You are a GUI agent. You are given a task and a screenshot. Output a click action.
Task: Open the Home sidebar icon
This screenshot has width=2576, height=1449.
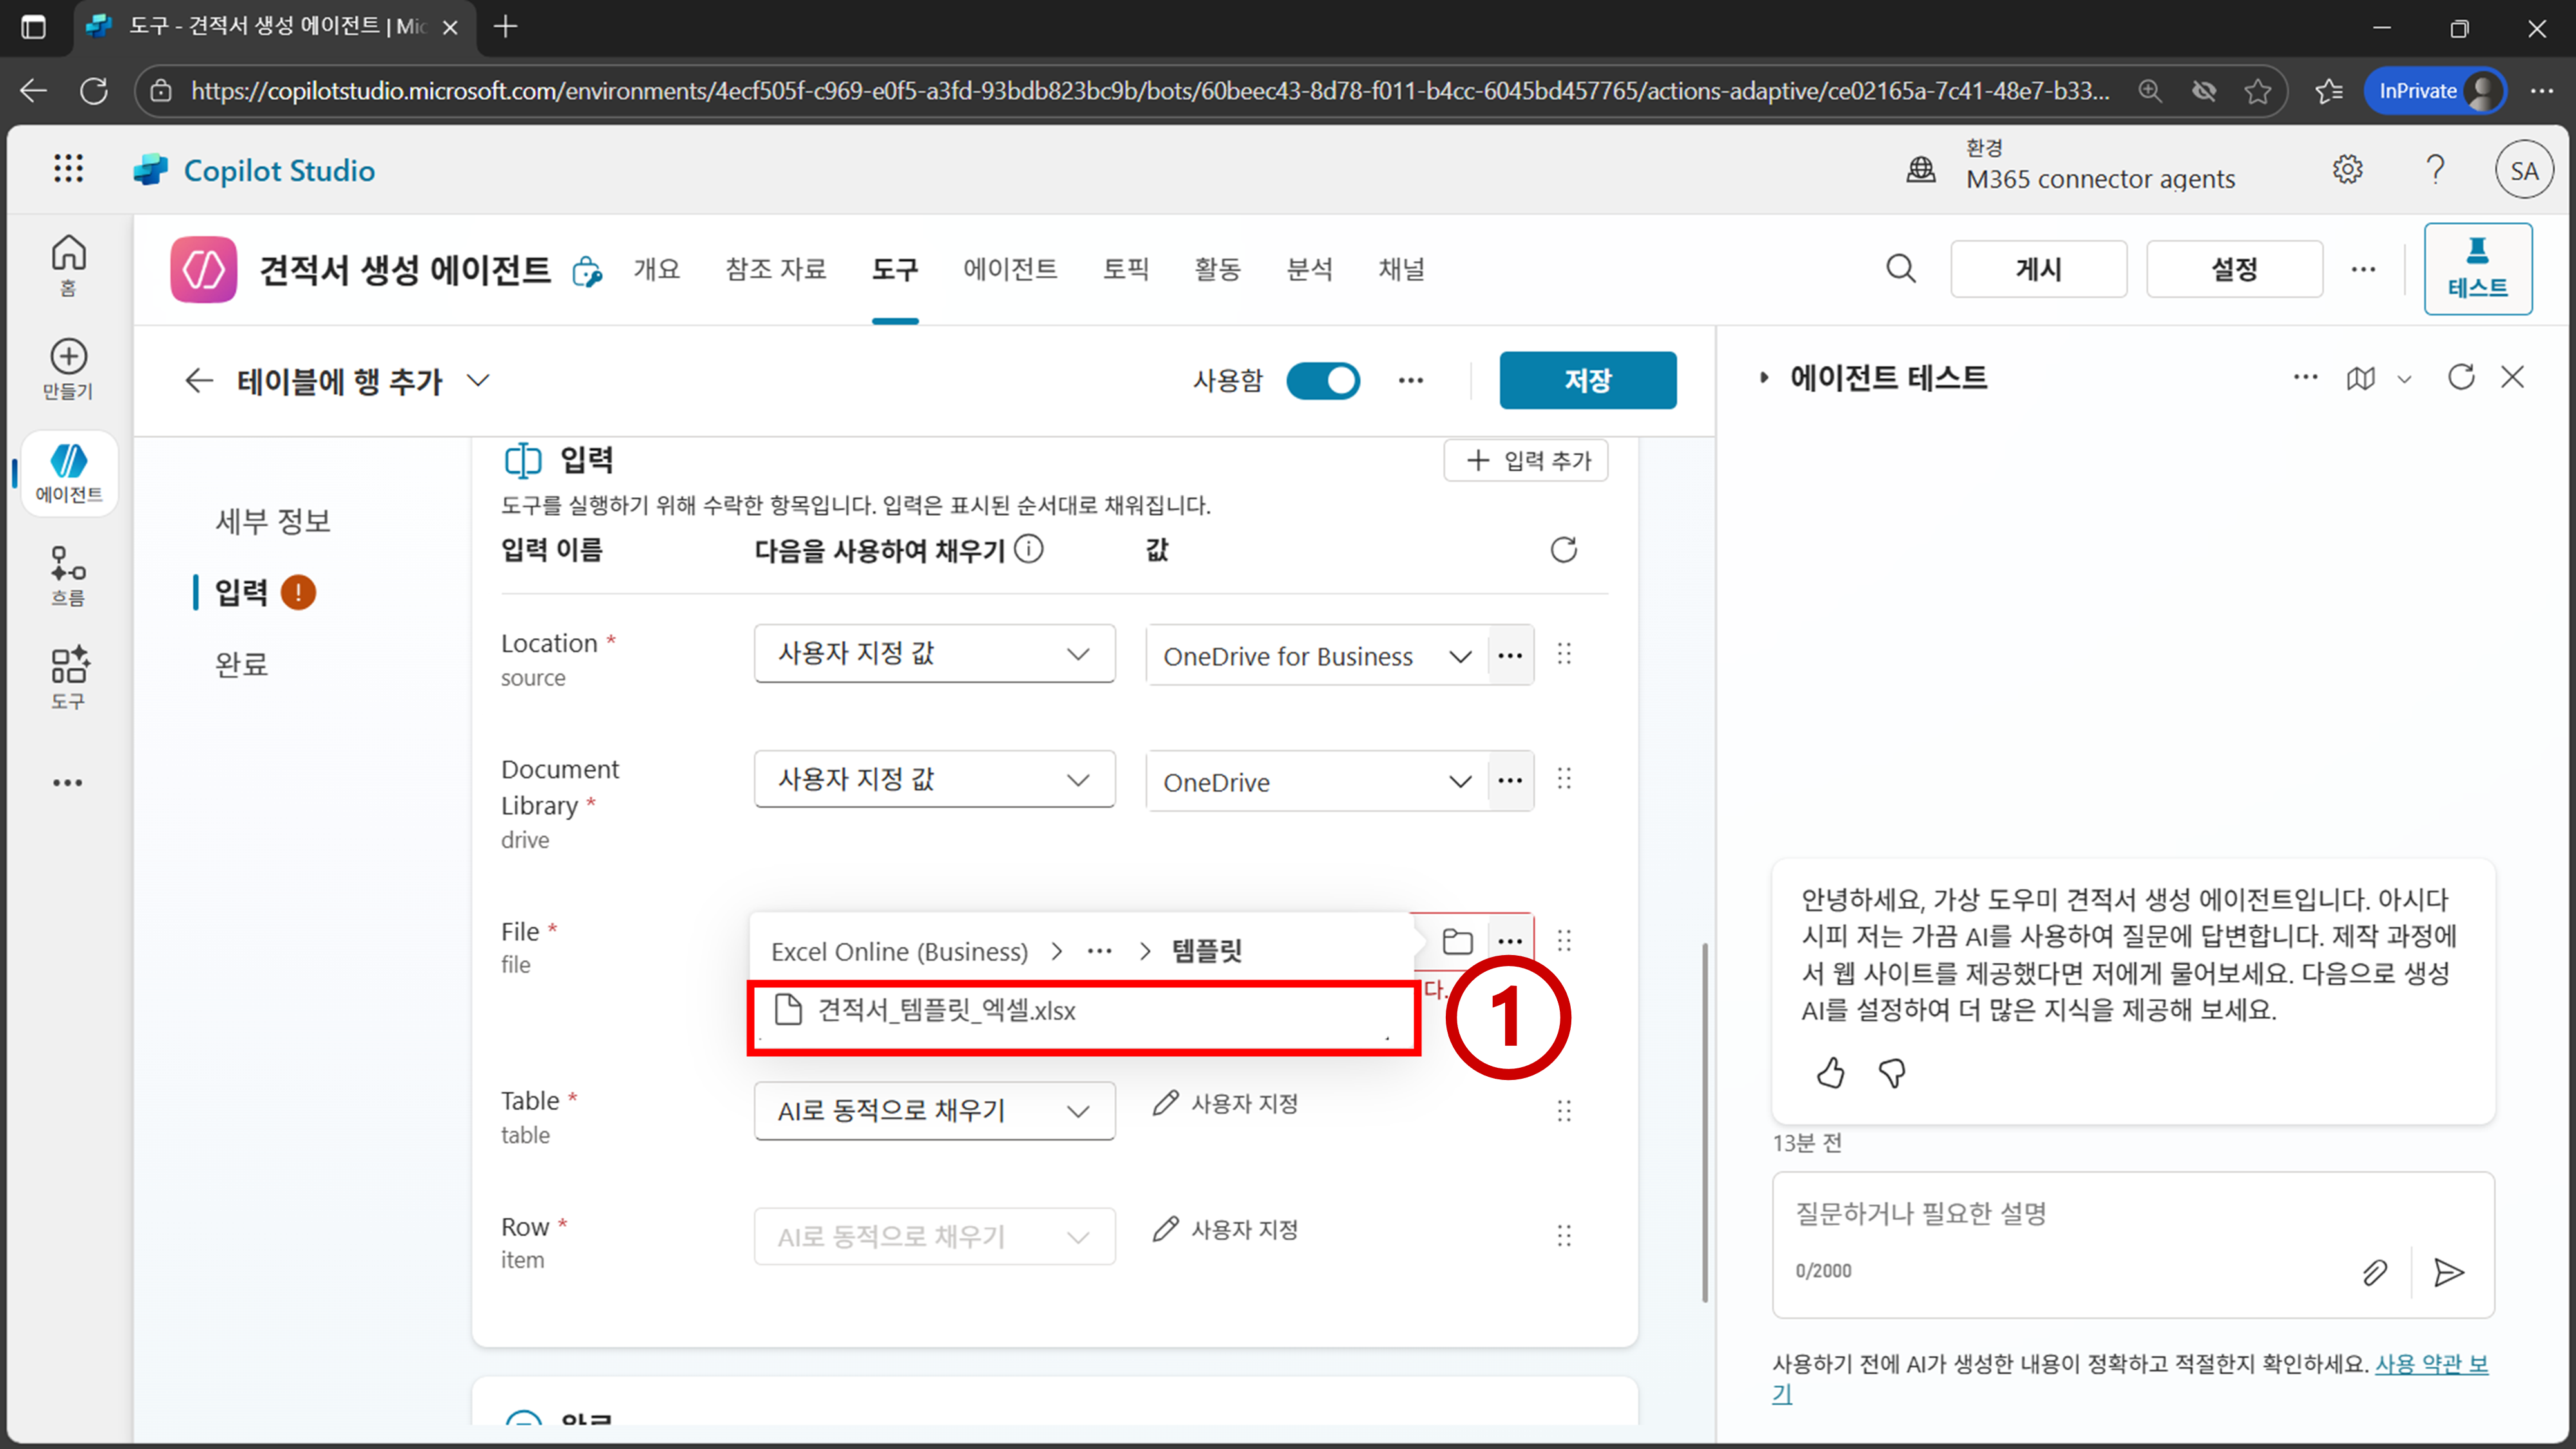click(x=68, y=263)
